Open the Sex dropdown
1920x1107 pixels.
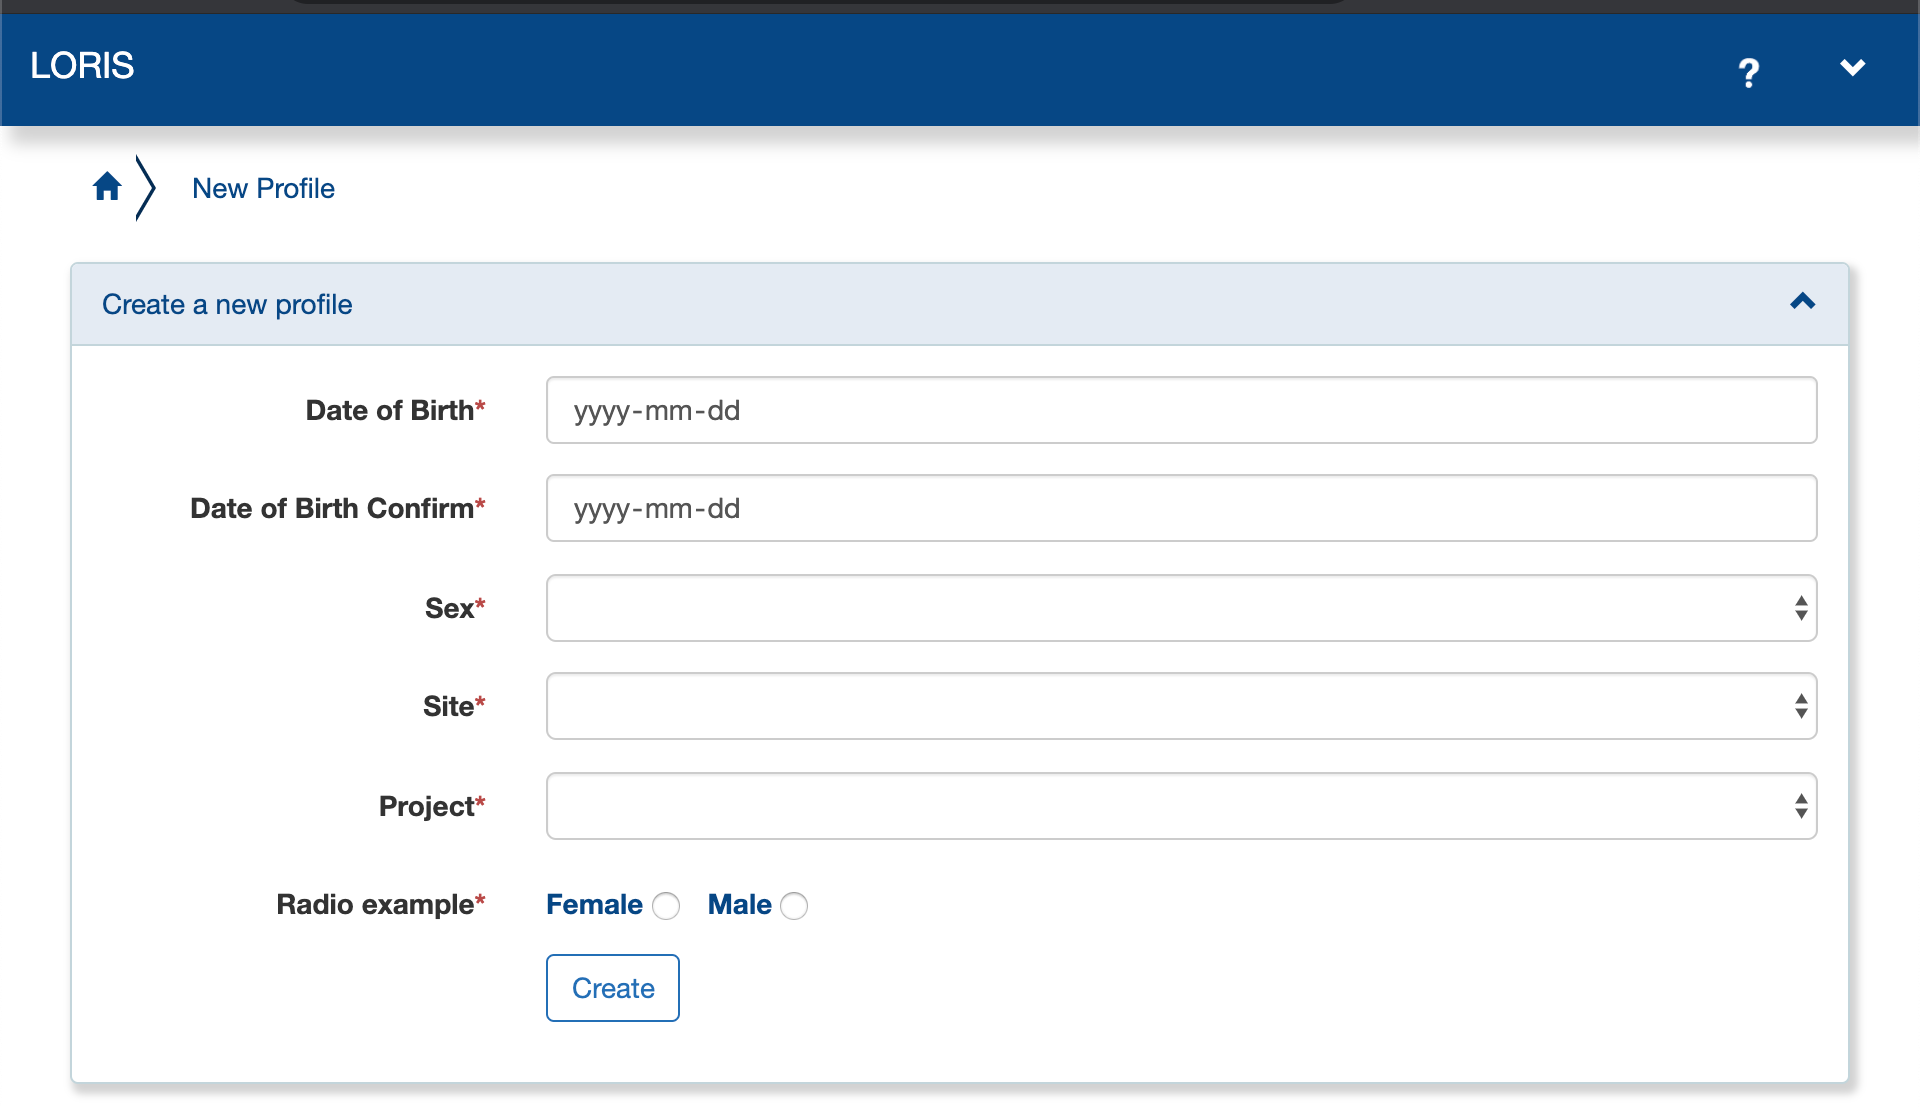1181,608
